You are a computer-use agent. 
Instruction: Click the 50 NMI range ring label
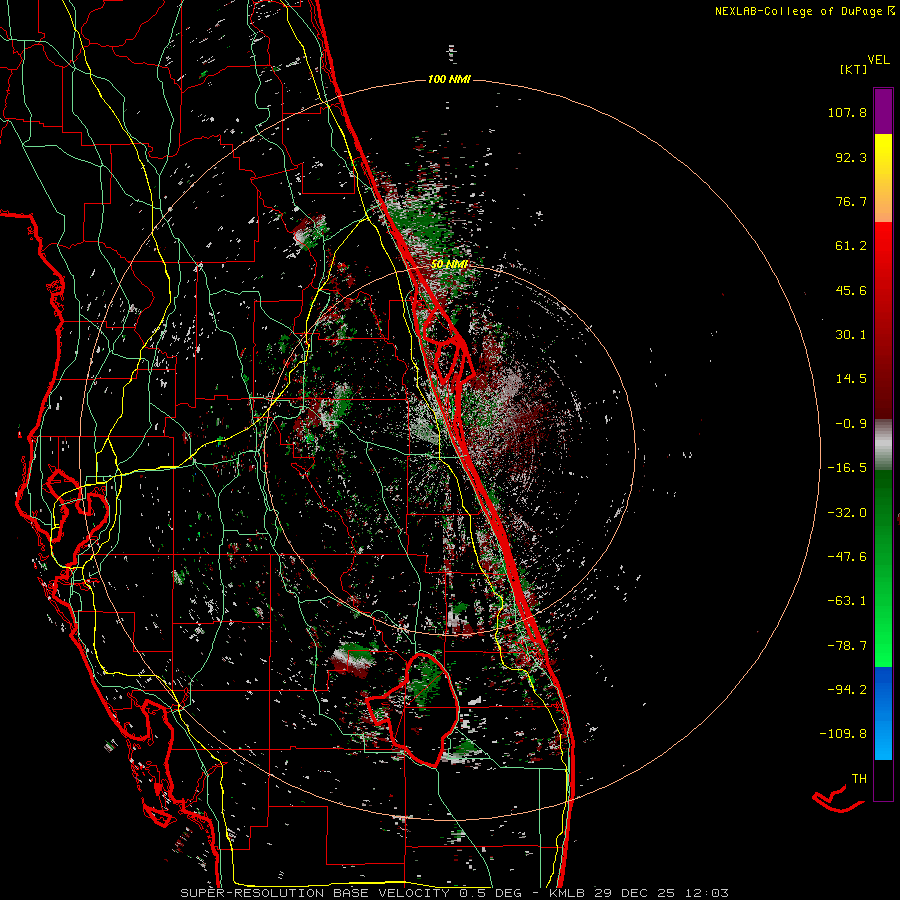pos(449,264)
